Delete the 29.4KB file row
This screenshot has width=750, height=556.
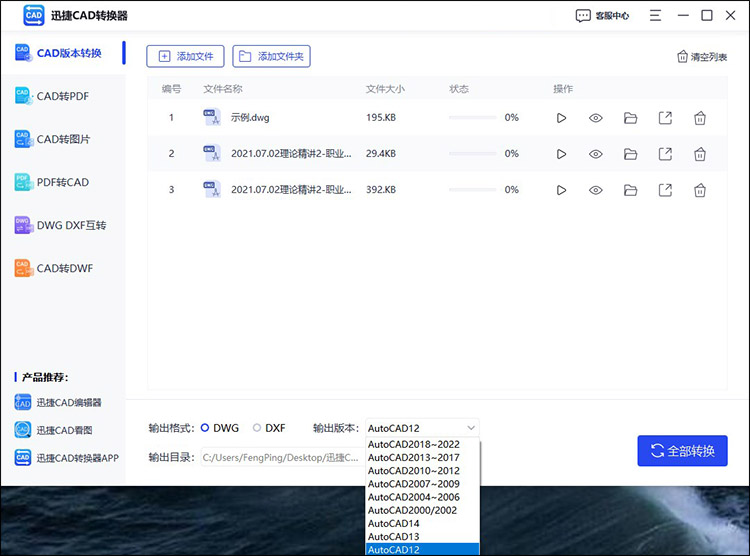coord(700,154)
